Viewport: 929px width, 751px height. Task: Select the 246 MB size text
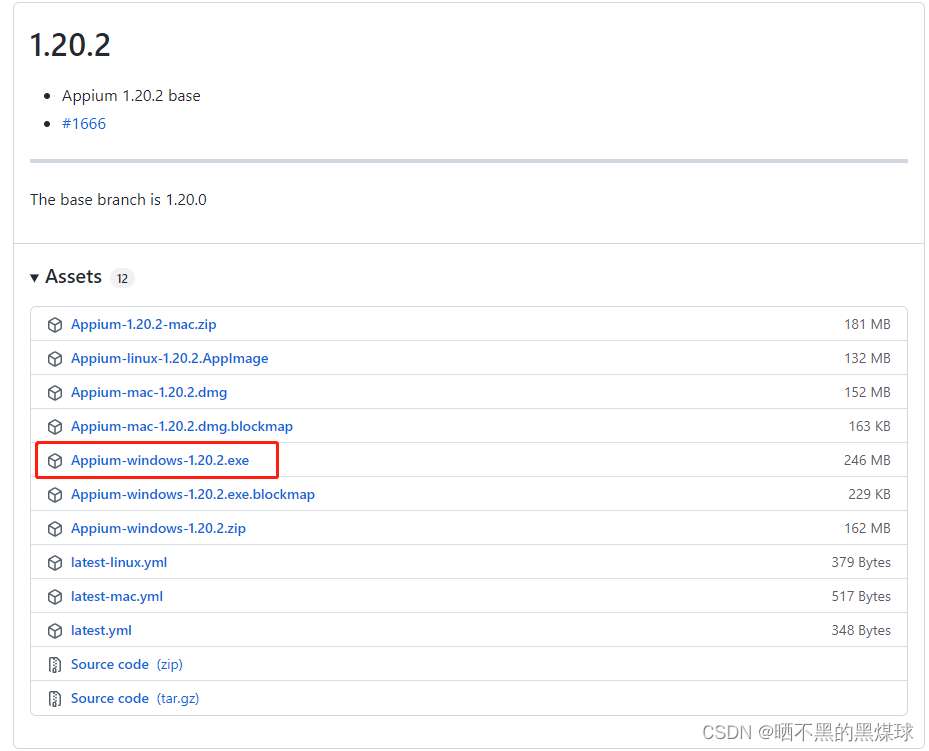(867, 461)
